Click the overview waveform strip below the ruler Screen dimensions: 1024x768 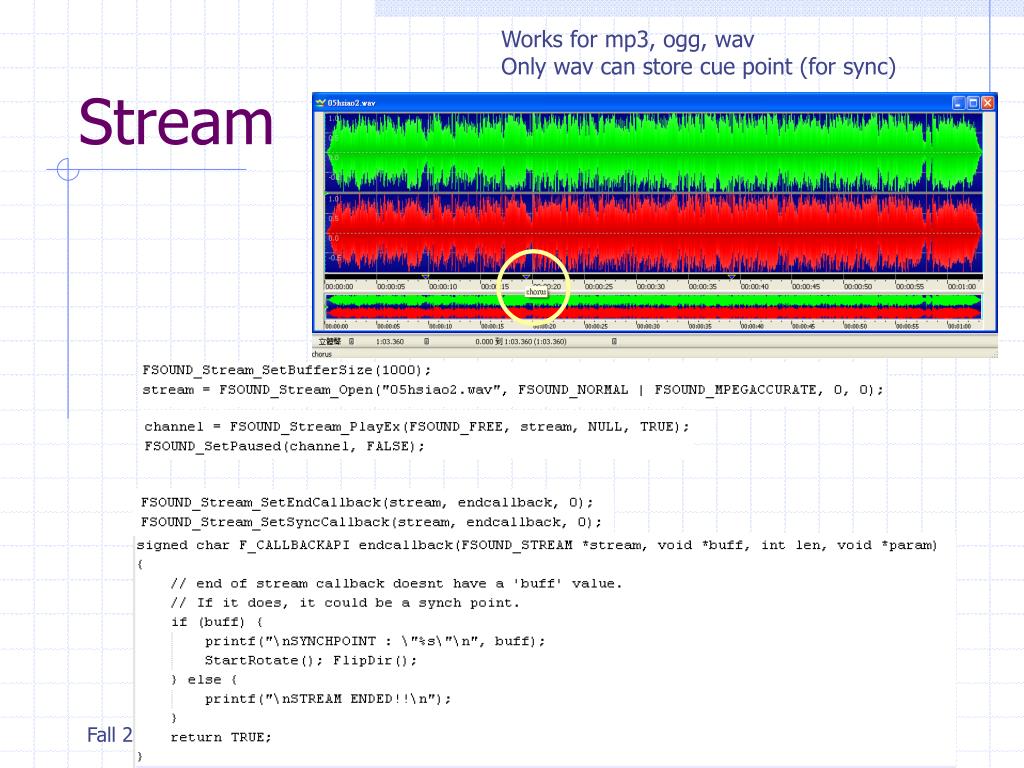pos(654,307)
